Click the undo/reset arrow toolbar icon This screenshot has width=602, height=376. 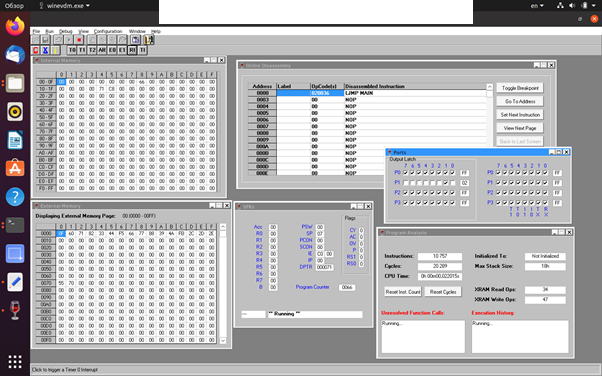pos(58,40)
